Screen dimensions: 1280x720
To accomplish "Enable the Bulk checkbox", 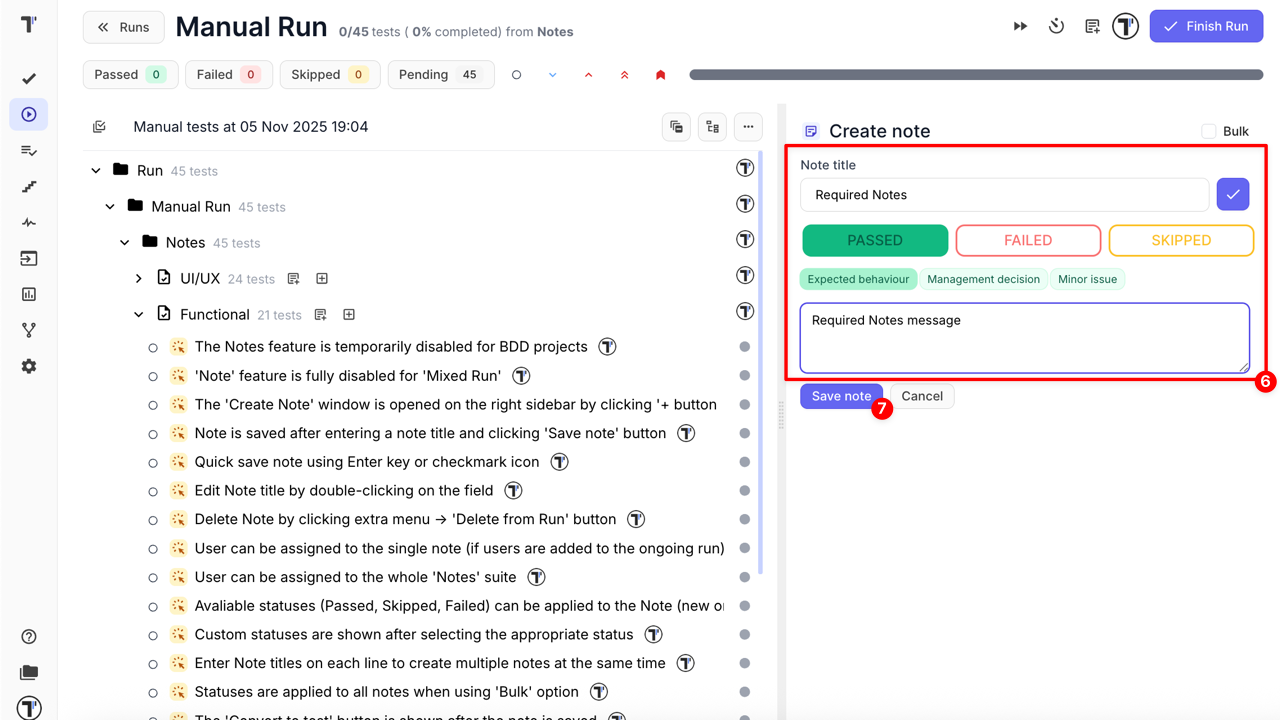I will pyautogui.click(x=1209, y=131).
